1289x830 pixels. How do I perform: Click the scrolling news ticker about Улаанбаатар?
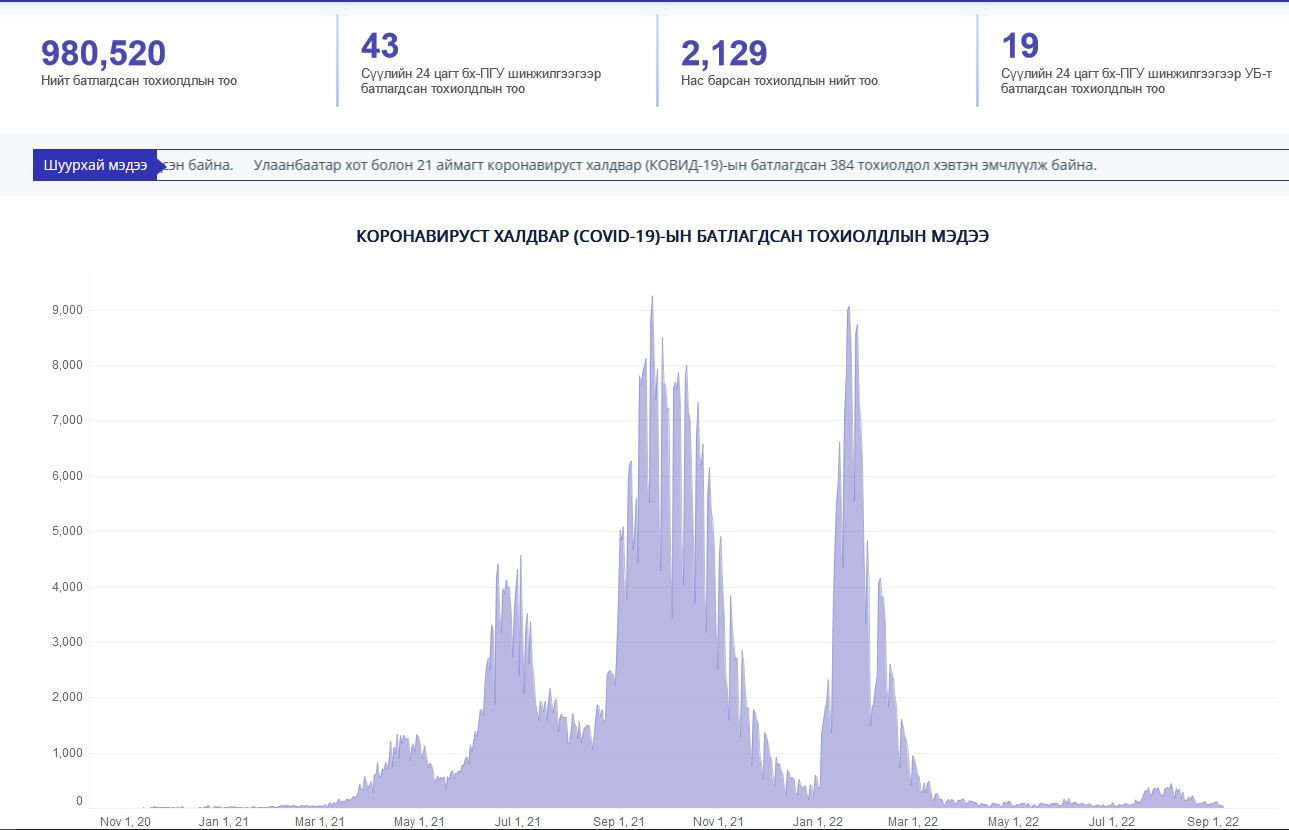pos(675,165)
